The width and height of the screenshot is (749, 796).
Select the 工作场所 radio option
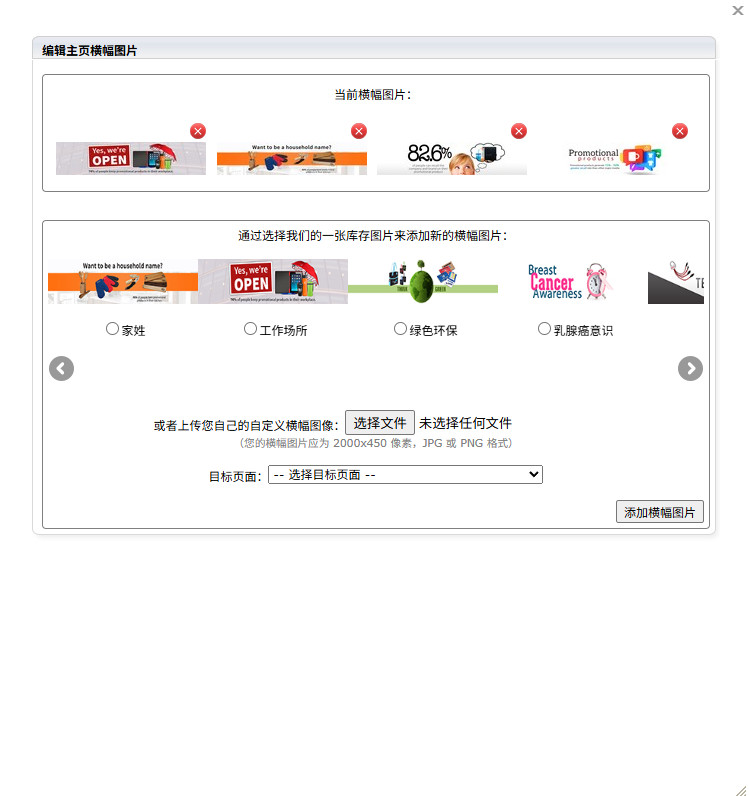pyautogui.click(x=250, y=329)
